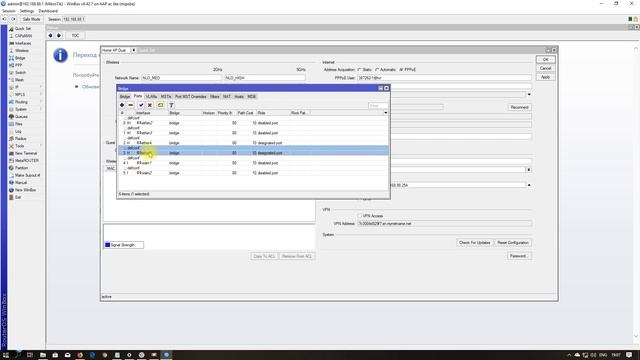Click the Signal Strength blue color swatch
This screenshot has width=640, height=360.
point(108,245)
